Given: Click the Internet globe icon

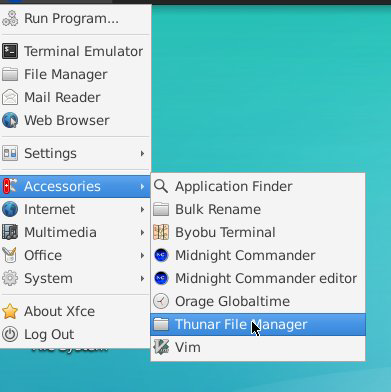Looking at the screenshot, I should pos(10,209).
